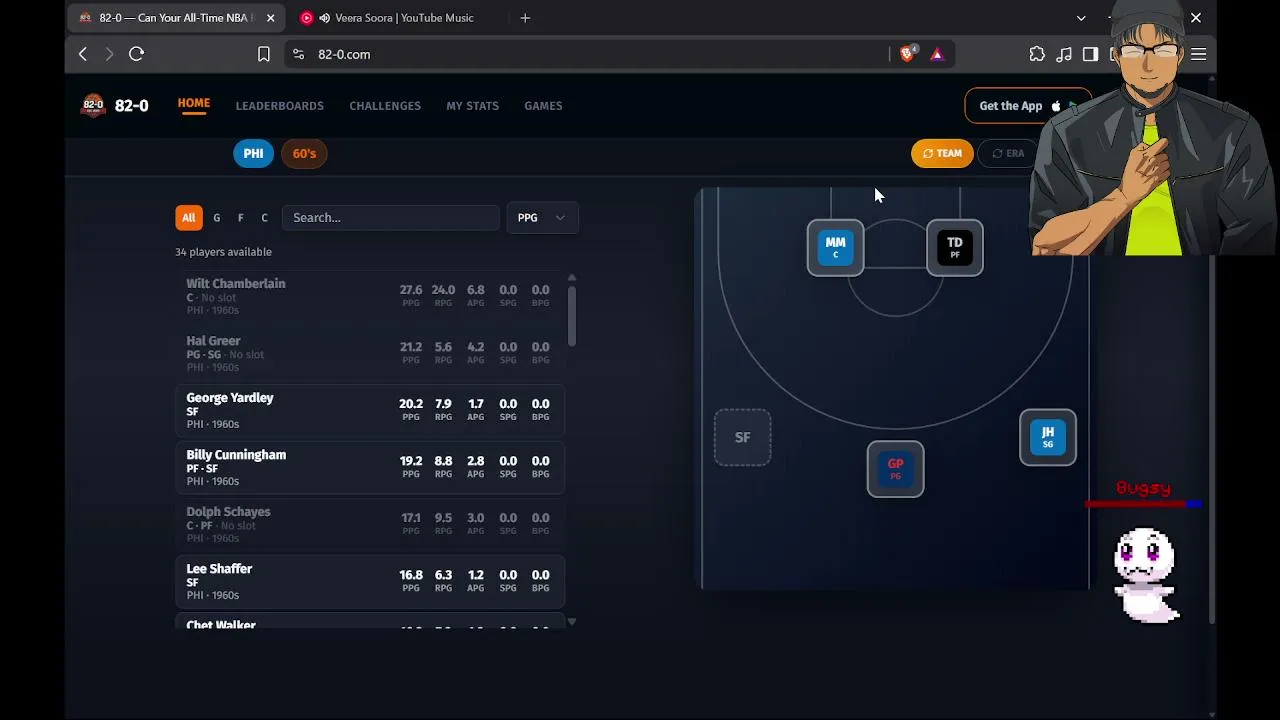Reload the 82-0 page
Viewport: 1280px width, 720px height.
point(137,54)
